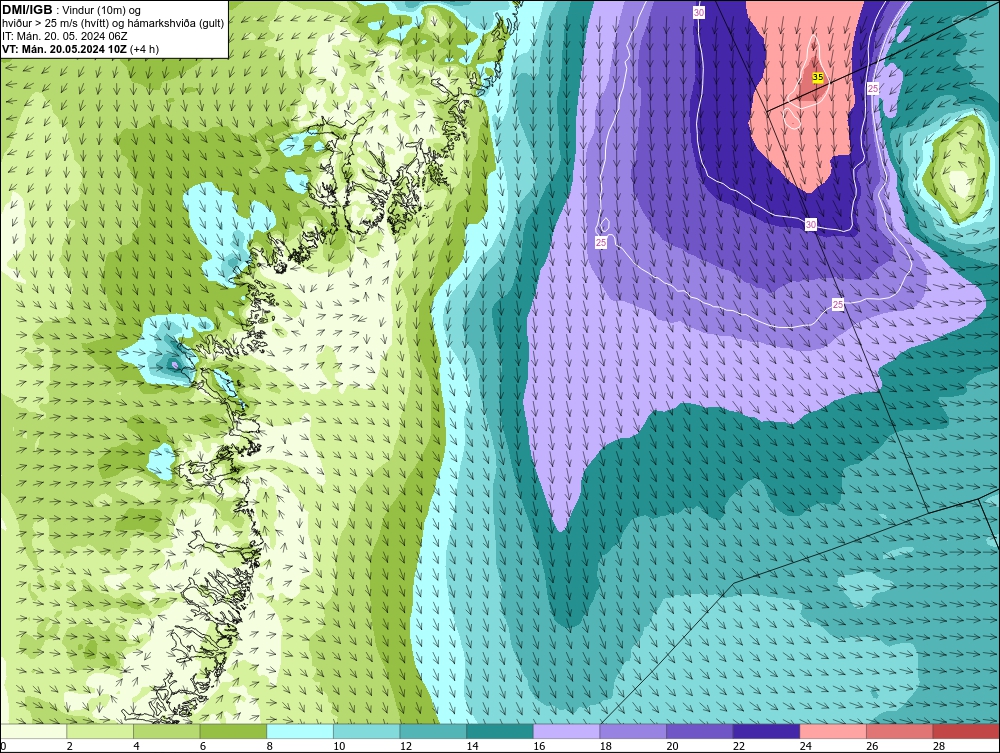Select the 0–2 m/s pale cream legend swatch
Viewport: 1000px width, 753px height.
(x=34, y=731)
